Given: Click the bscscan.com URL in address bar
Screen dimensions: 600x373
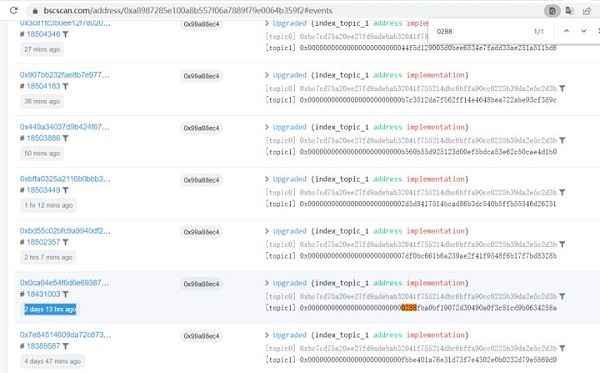Looking at the screenshot, I should [188, 10].
